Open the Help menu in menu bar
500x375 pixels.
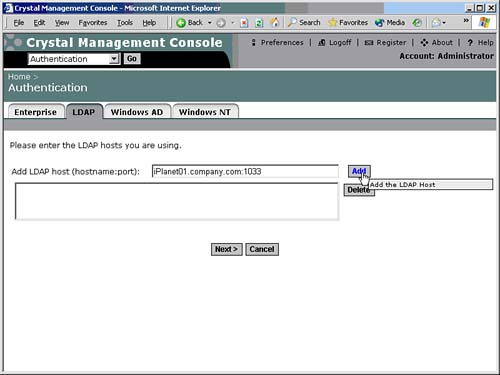(149, 23)
